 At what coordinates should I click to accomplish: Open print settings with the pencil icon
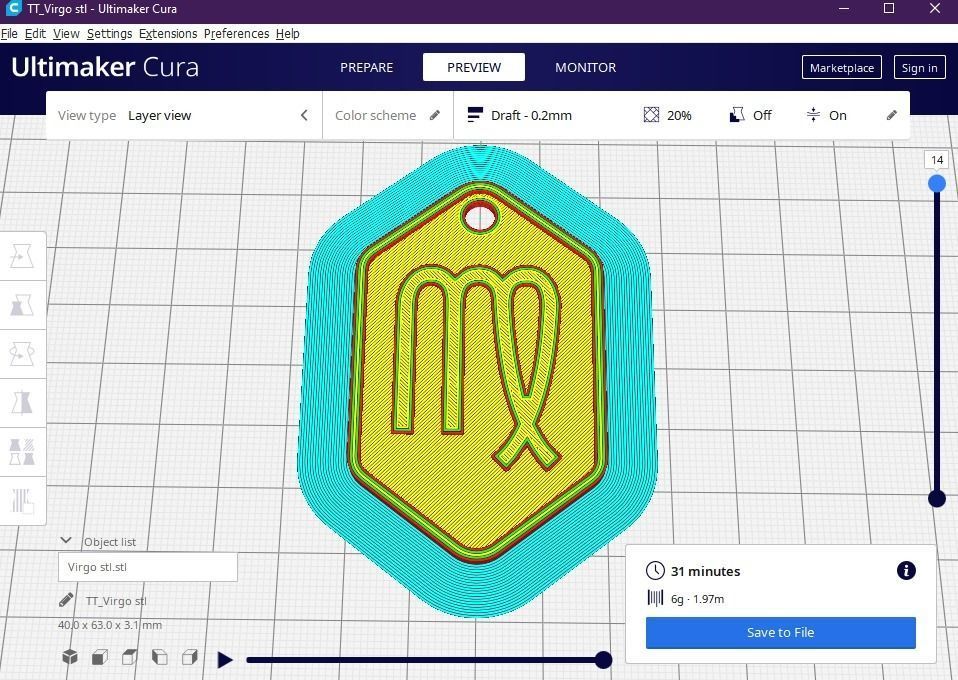tap(891, 115)
